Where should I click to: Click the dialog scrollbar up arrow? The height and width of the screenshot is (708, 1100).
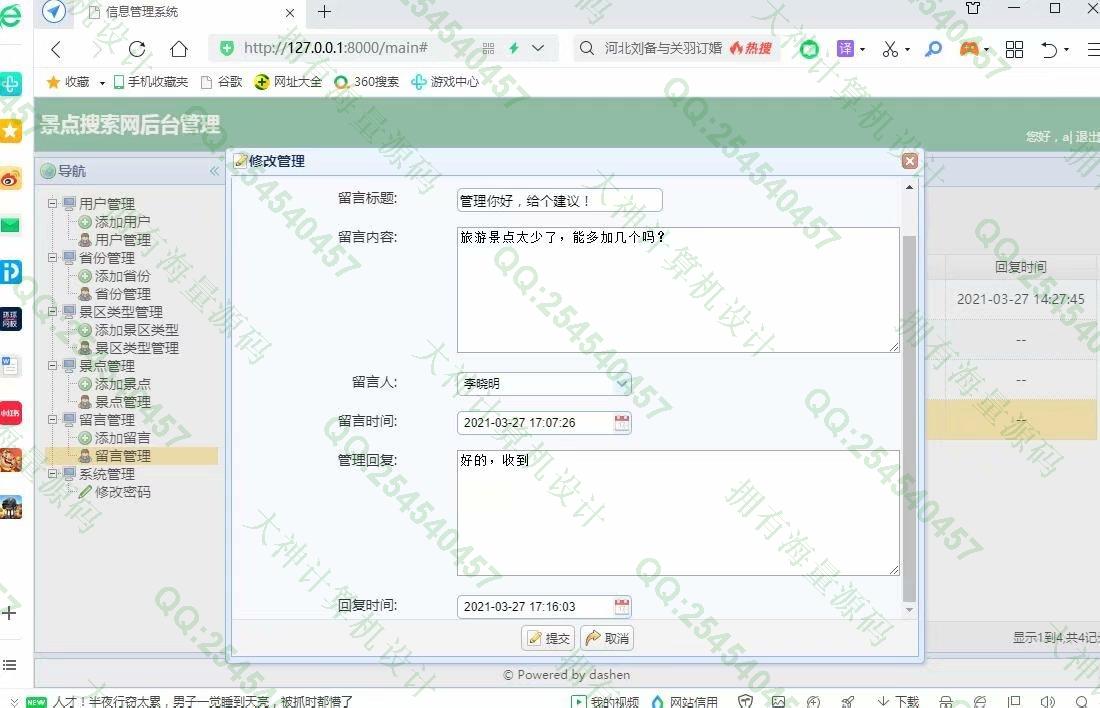(909, 187)
